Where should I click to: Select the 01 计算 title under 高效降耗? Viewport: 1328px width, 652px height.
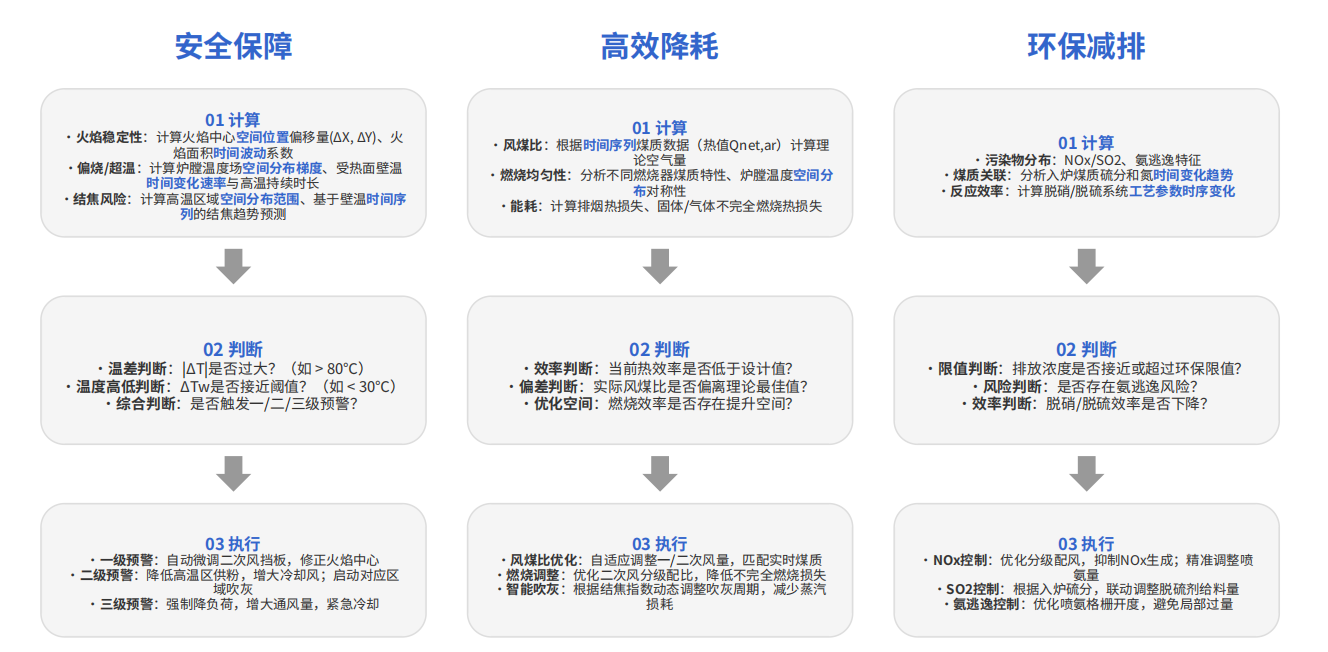coord(660,128)
